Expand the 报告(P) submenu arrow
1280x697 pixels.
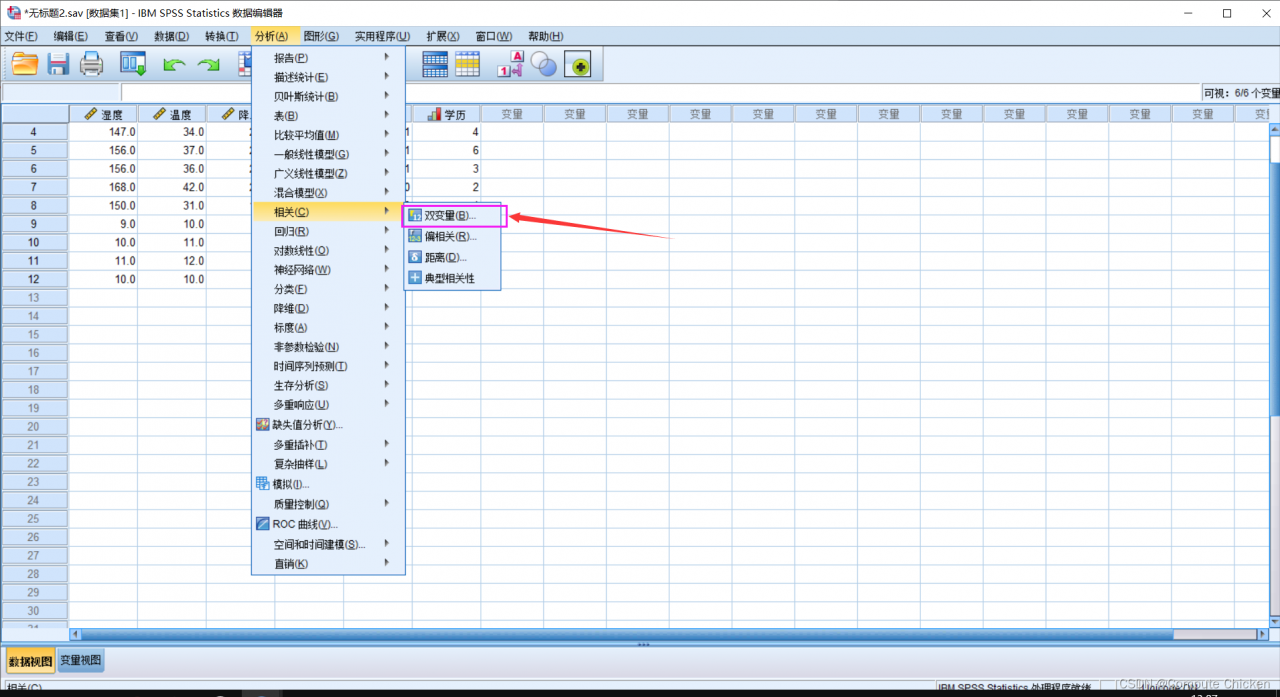point(387,58)
